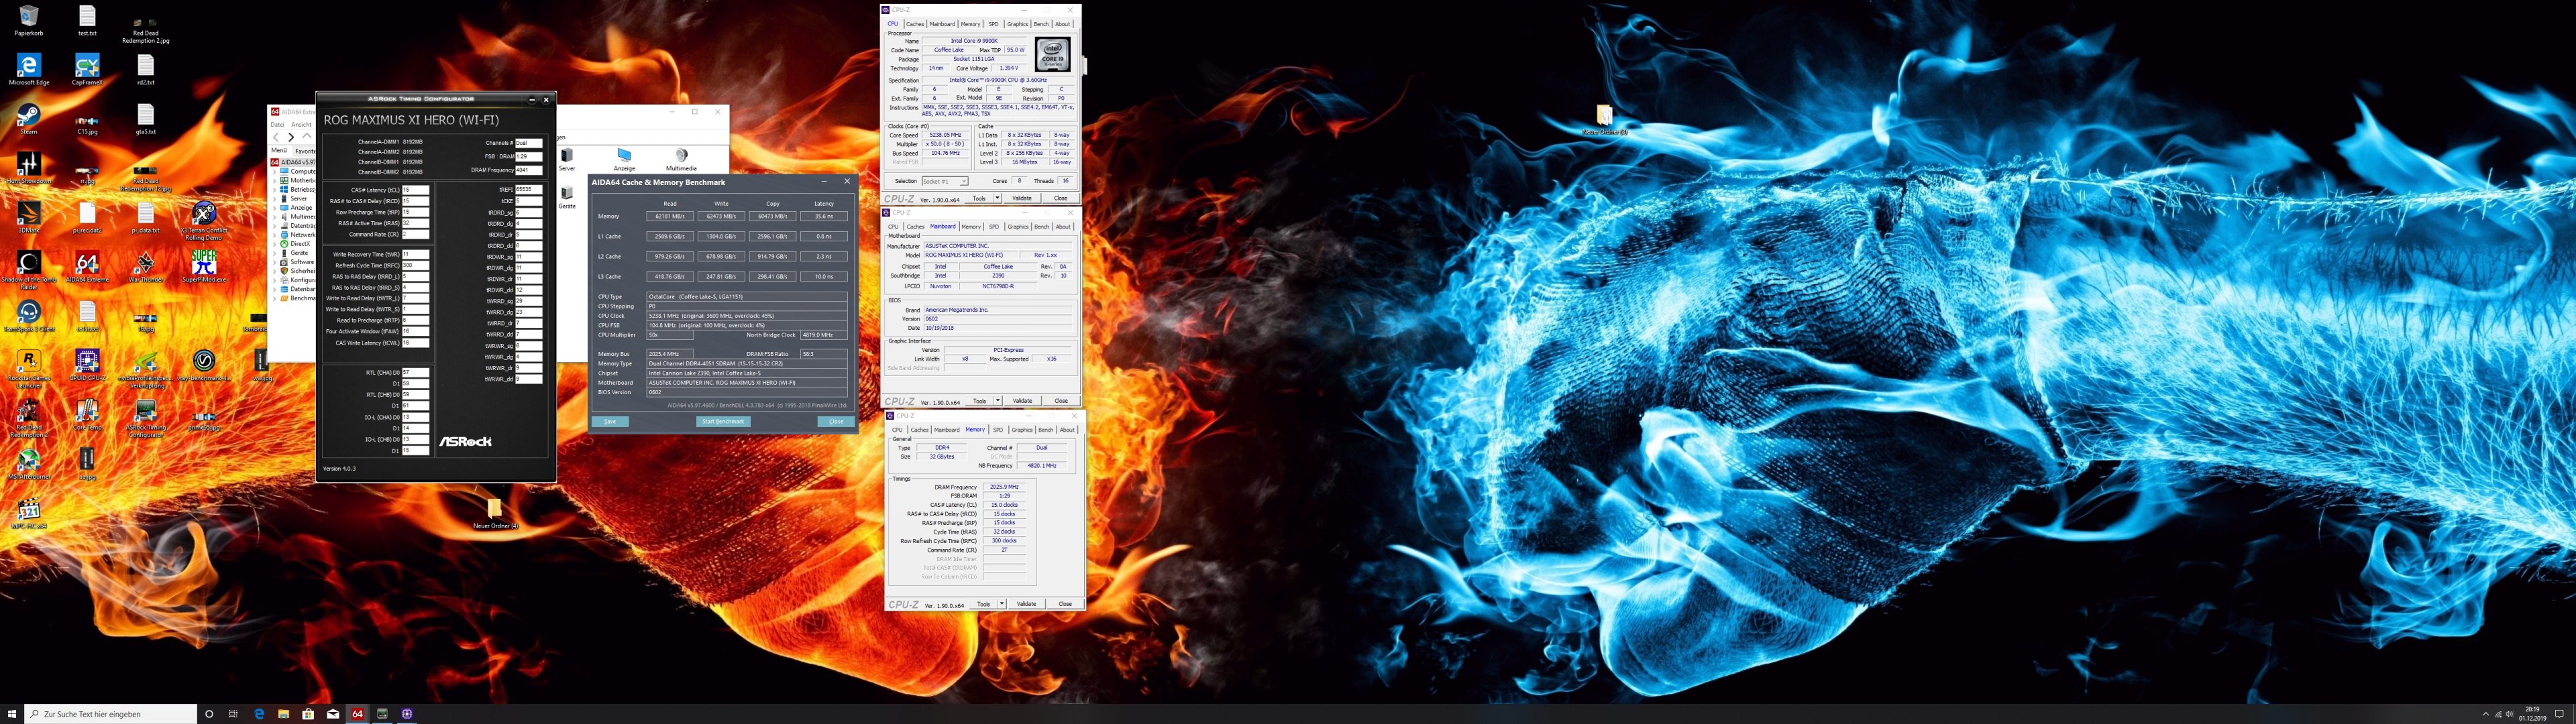Image resolution: width=2576 pixels, height=724 pixels.
Task: Expand the Motherboard tree node in AIDA64
Action: point(276,181)
